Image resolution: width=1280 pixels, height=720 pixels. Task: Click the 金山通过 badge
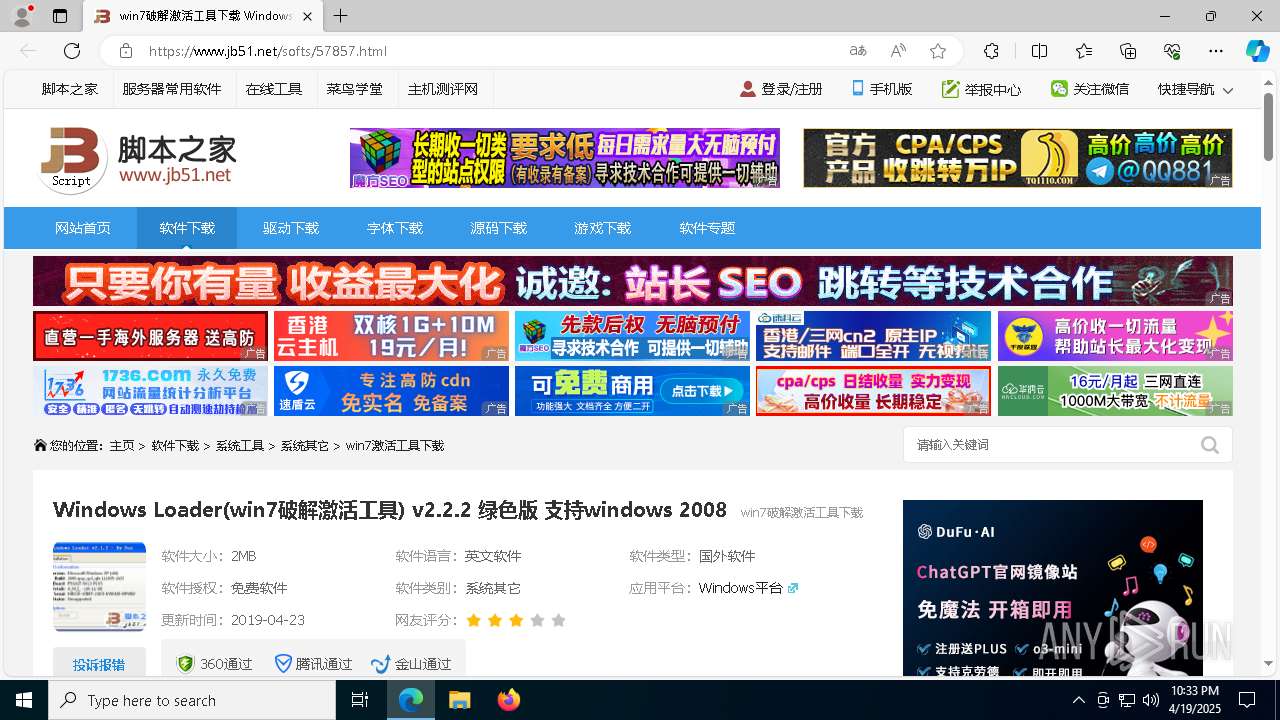(x=410, y=664)
